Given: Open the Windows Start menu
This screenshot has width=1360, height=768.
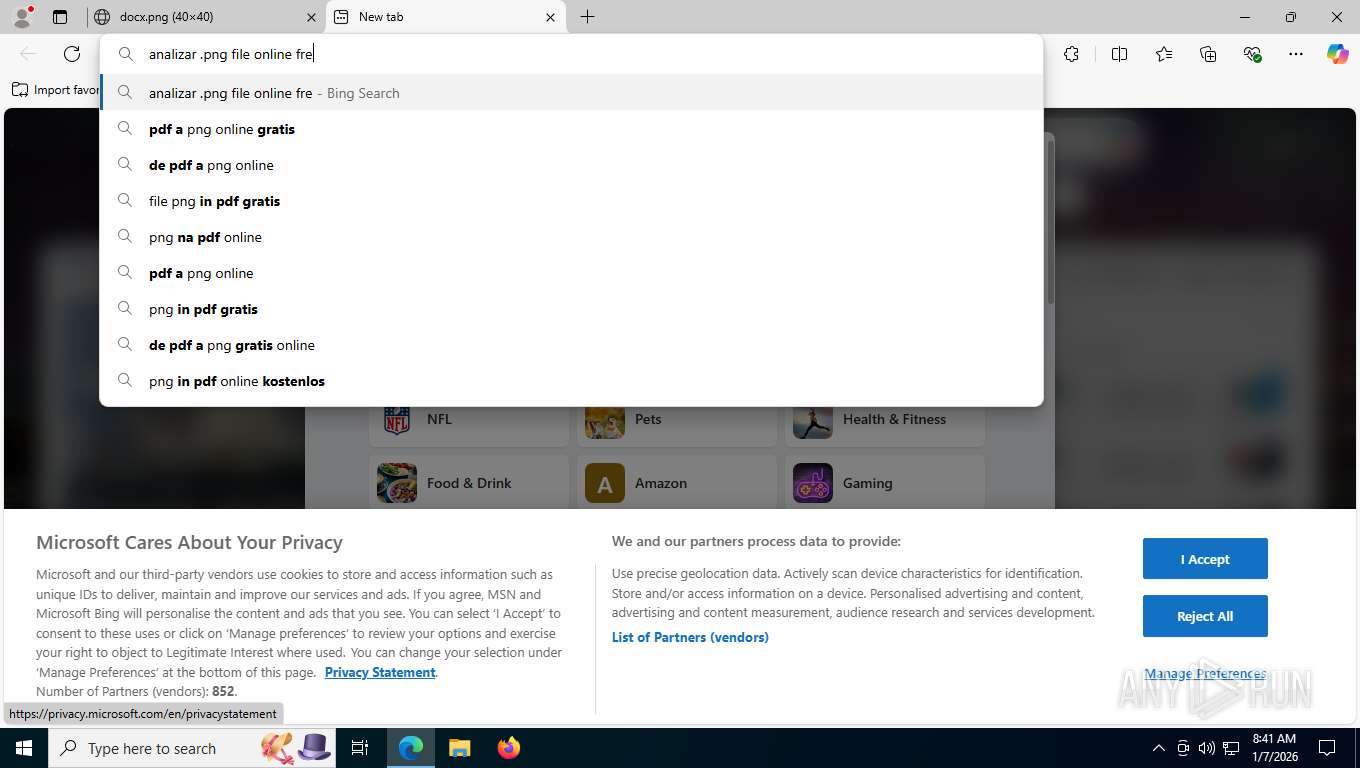Looking at the screenshot, I should click(23, 748).
